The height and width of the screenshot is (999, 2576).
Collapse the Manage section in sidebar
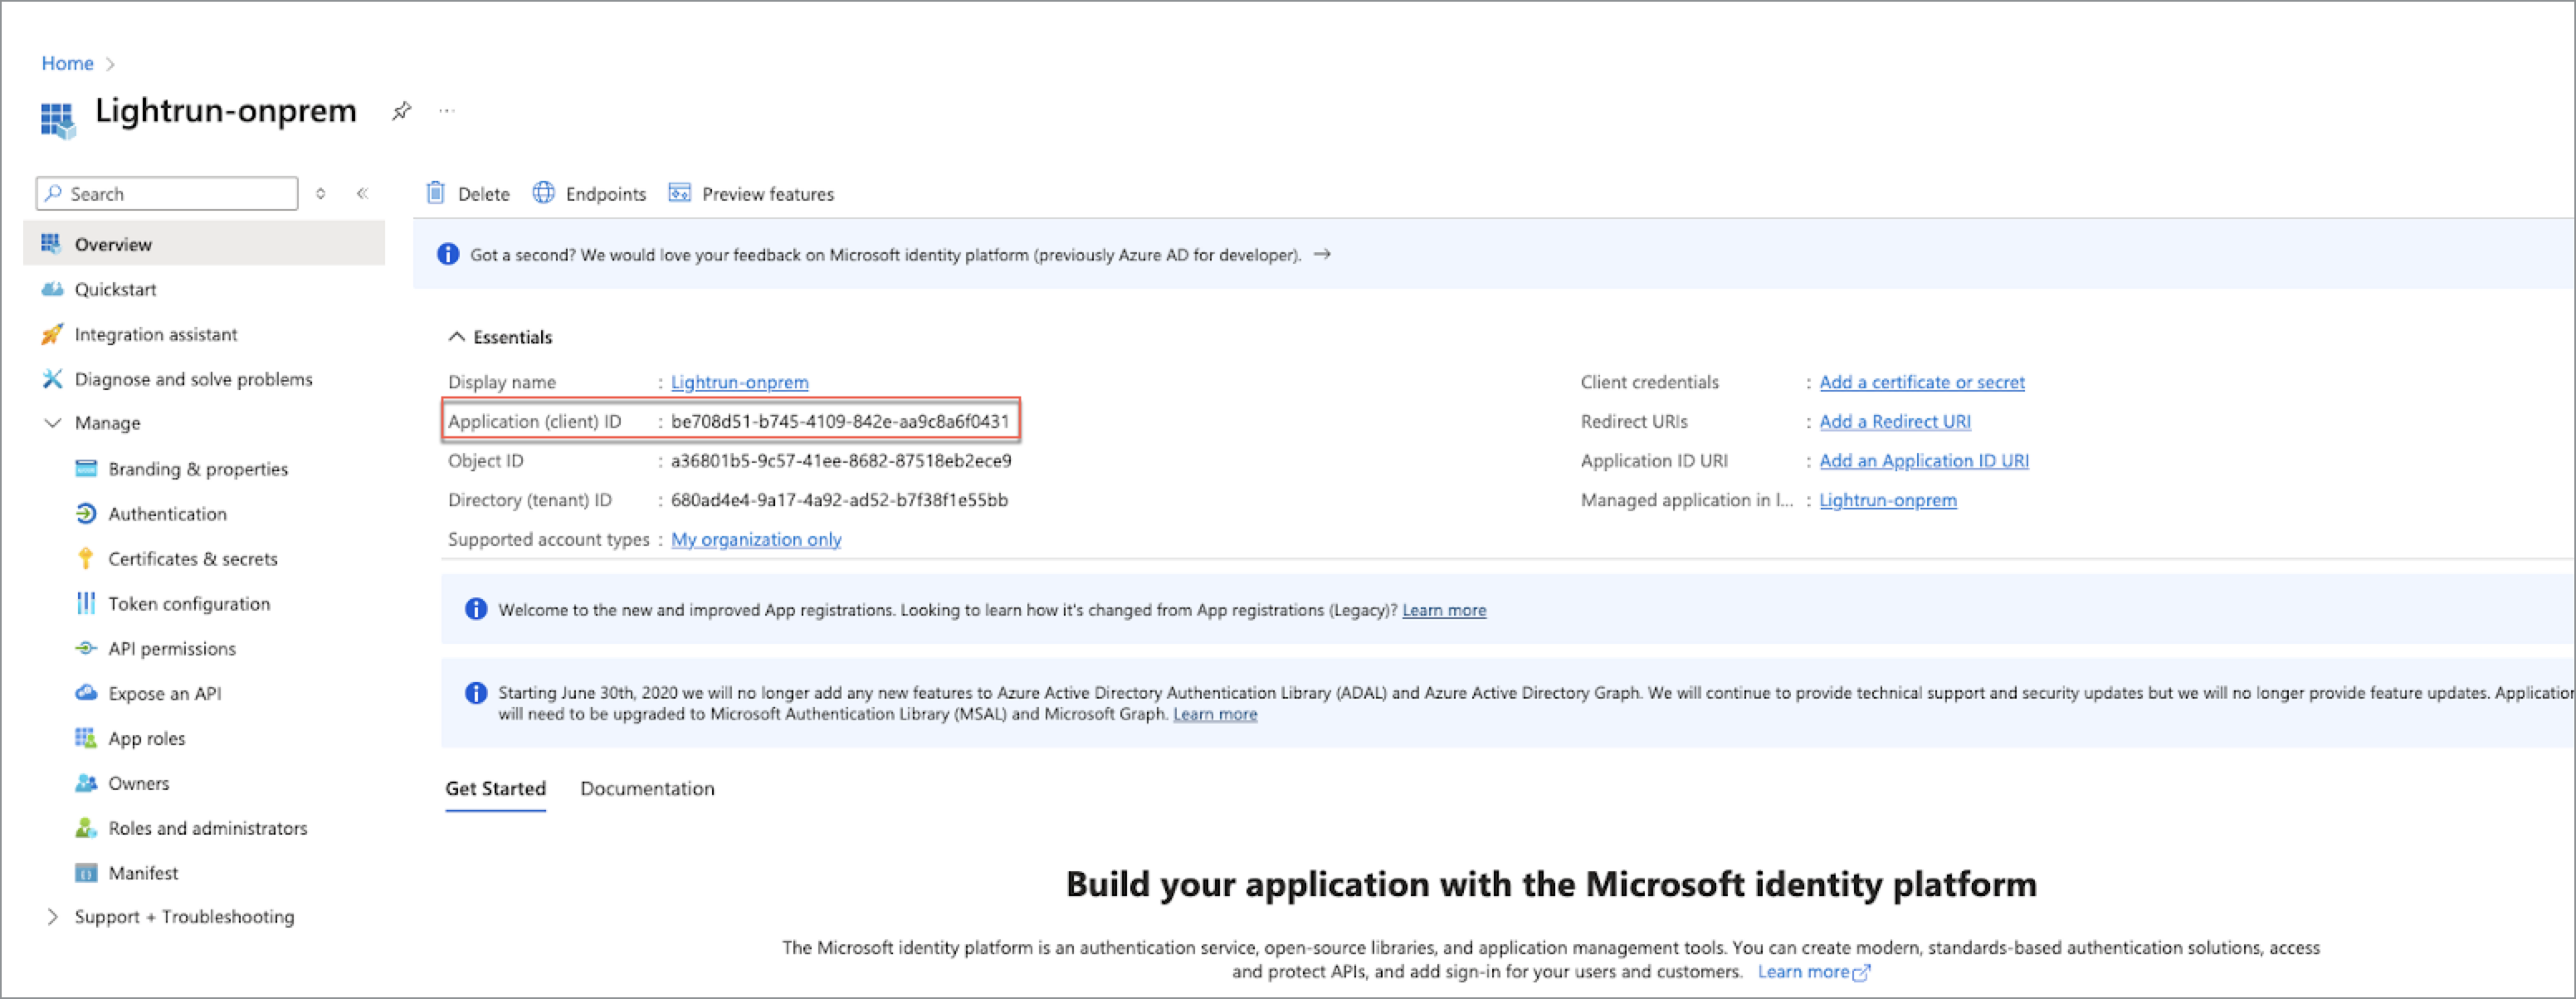(x=53, y=423)
